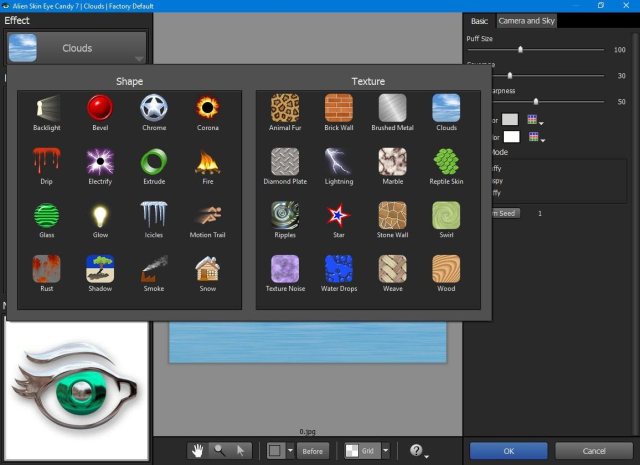Activate the hand pan tool
640x465 pixels.
[198, 451]
